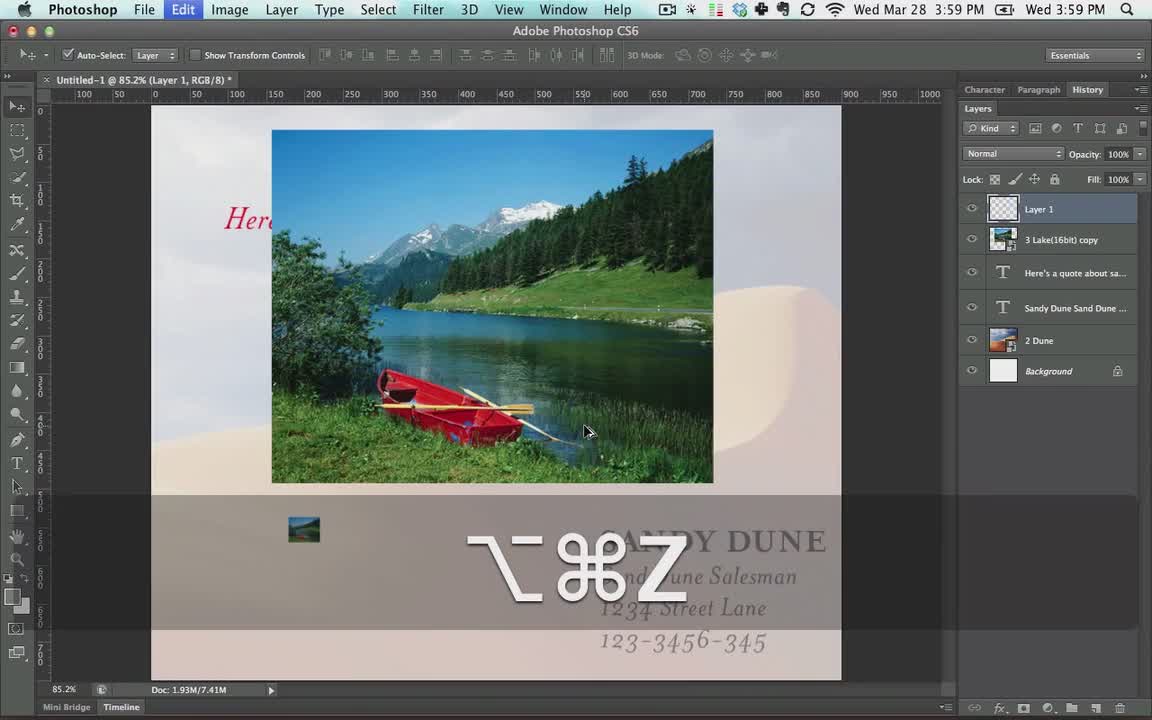Select the Rectangular Marquee tool
The image size is (1152, 720).
point(17,130)
